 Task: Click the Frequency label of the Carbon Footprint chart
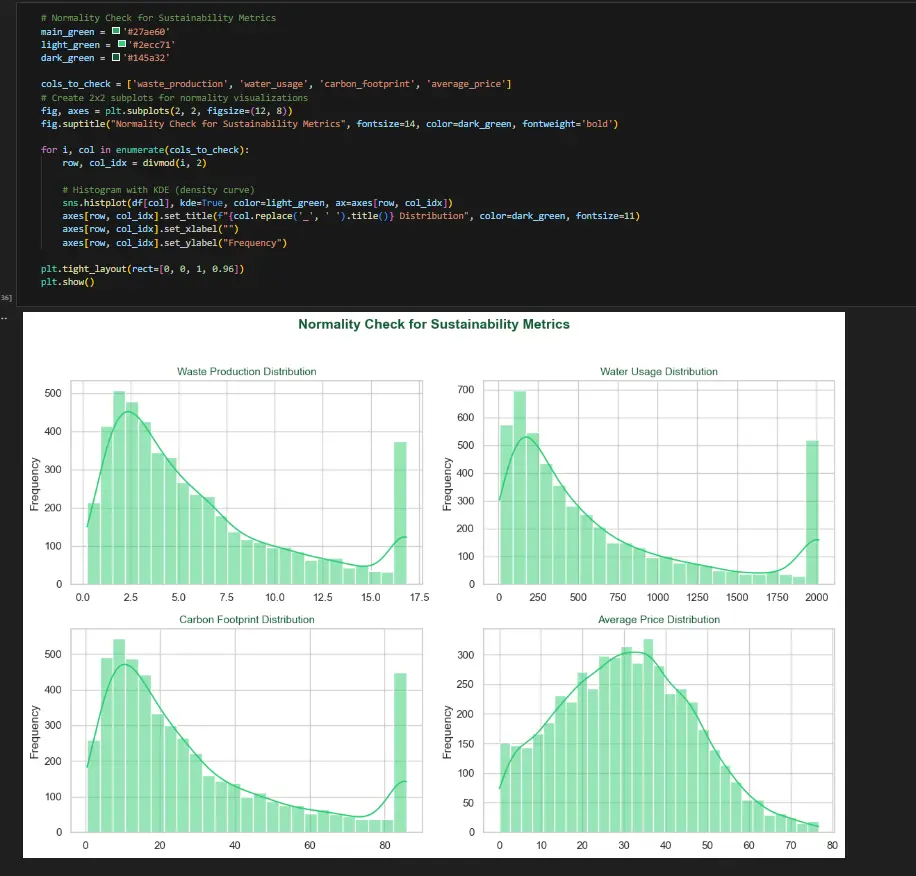[35, 732]
